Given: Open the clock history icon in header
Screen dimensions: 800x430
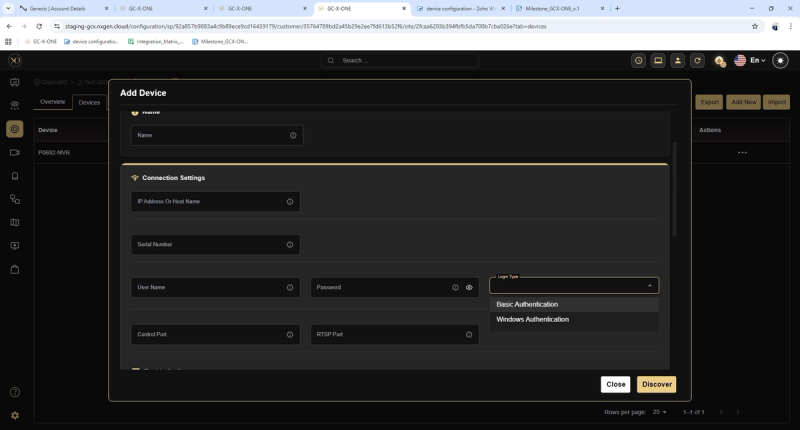Looking at the screenshot, I should (x=638, y=60).
